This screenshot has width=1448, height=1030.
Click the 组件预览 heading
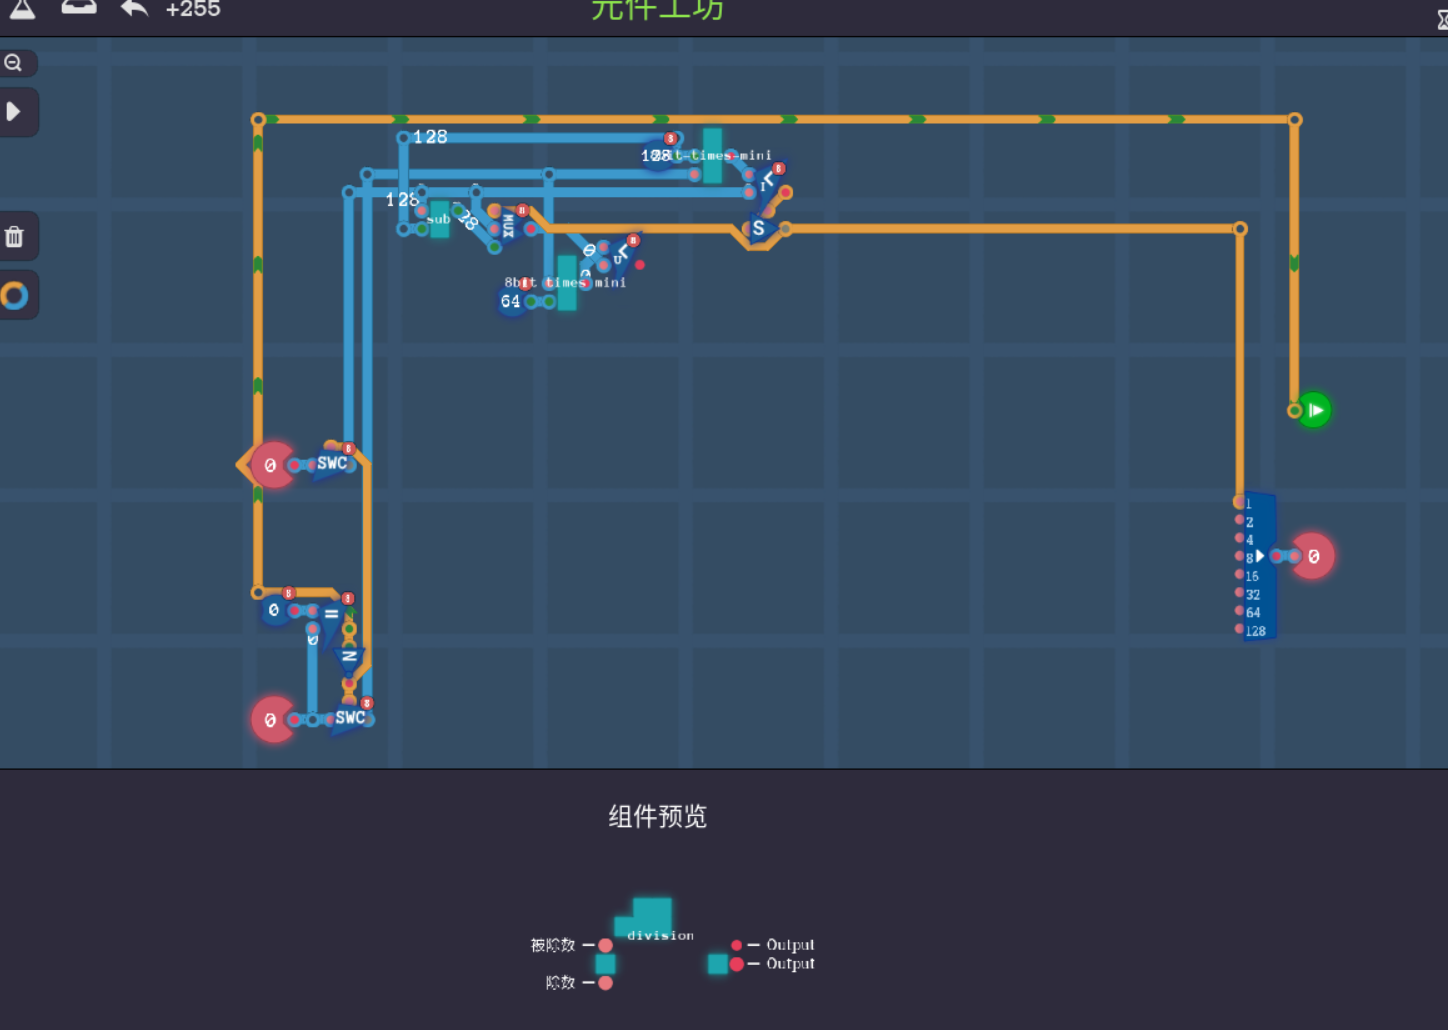pyautogui.click(x=658, y=817)
